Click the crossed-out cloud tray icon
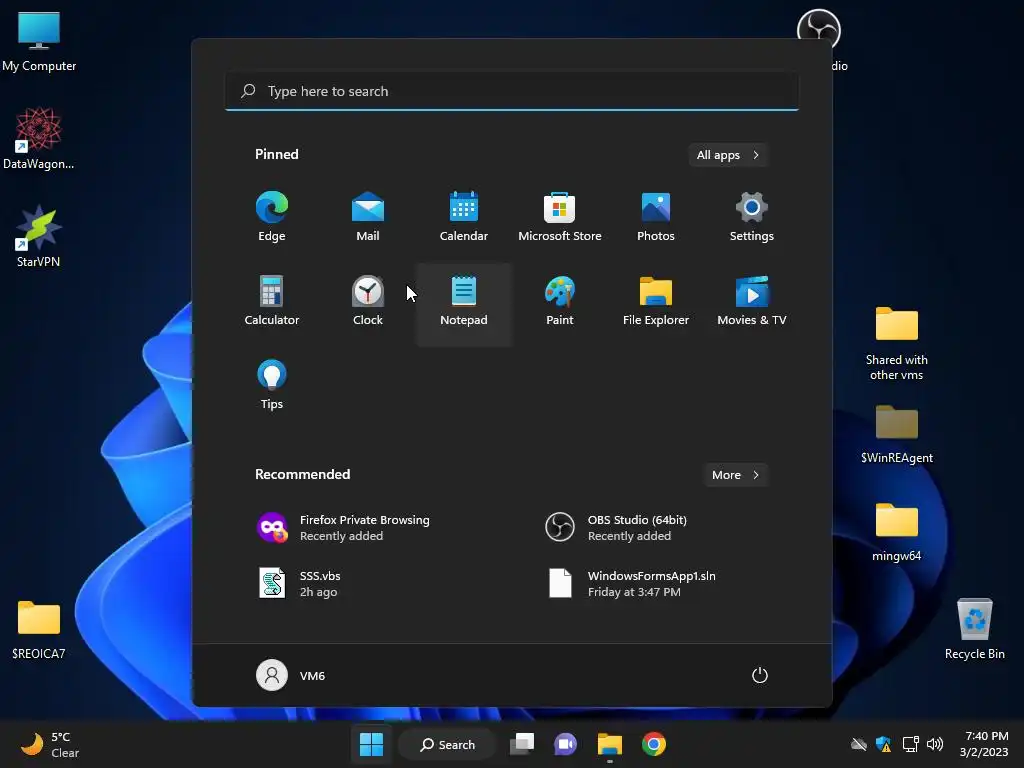 859,744
